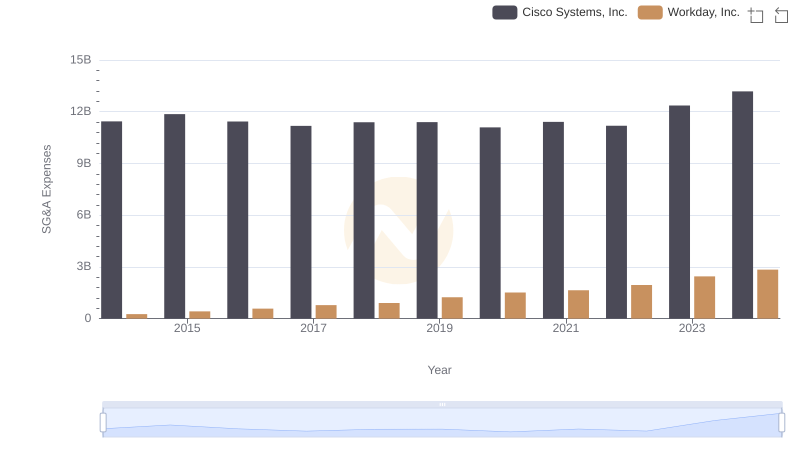Click the 12B y-axis label
Image resolution: width=800 pixels, height=461 pixels.
[81, 111]
